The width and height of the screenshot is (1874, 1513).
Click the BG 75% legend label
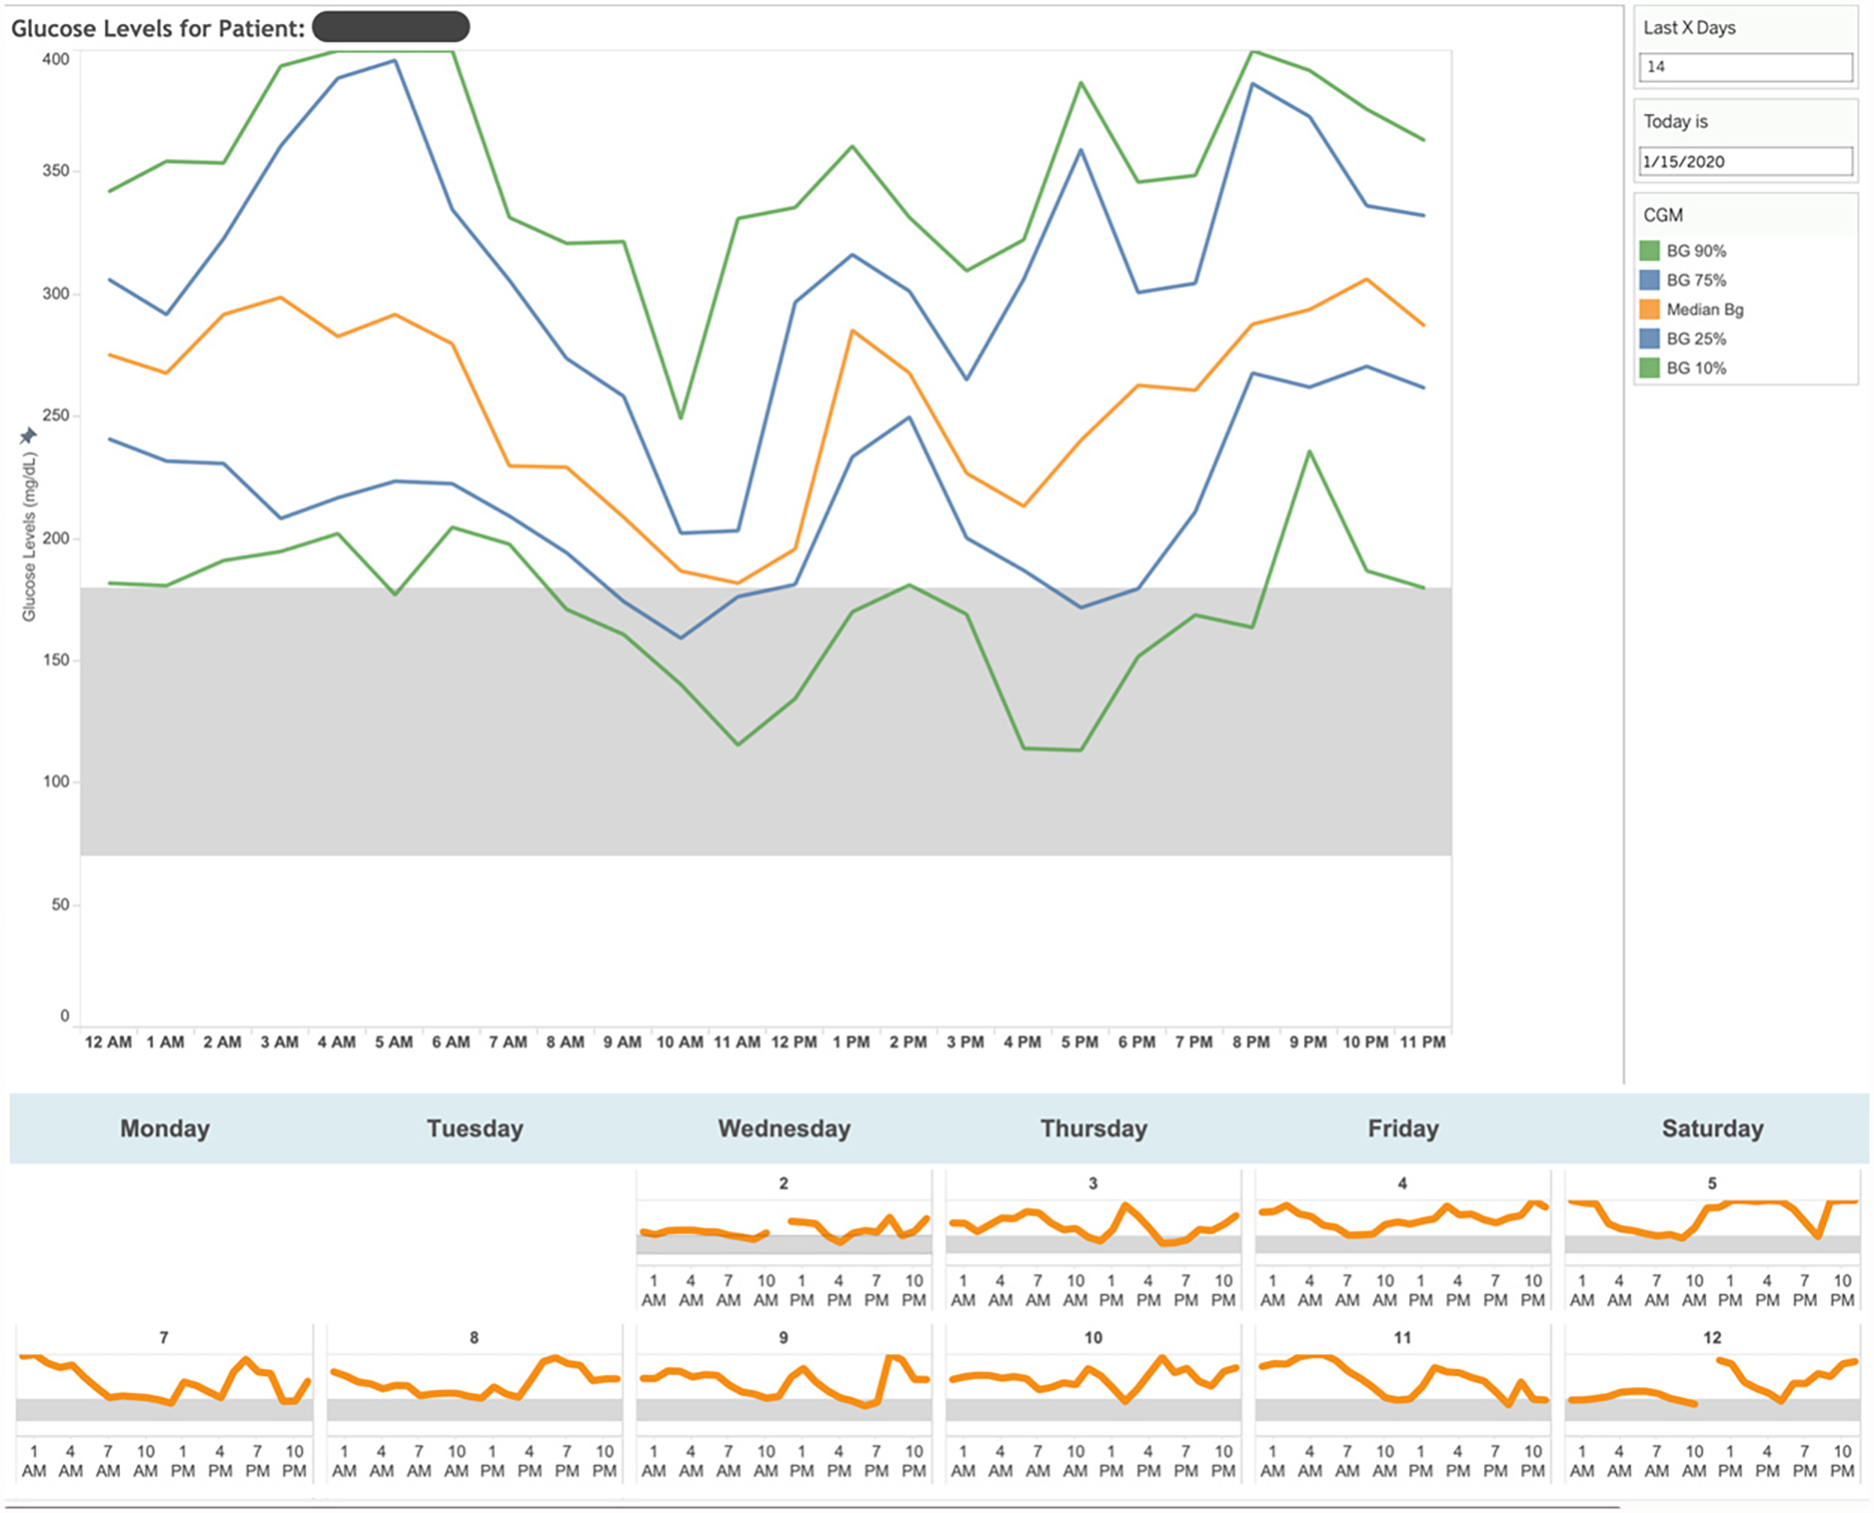(1696, 280)
